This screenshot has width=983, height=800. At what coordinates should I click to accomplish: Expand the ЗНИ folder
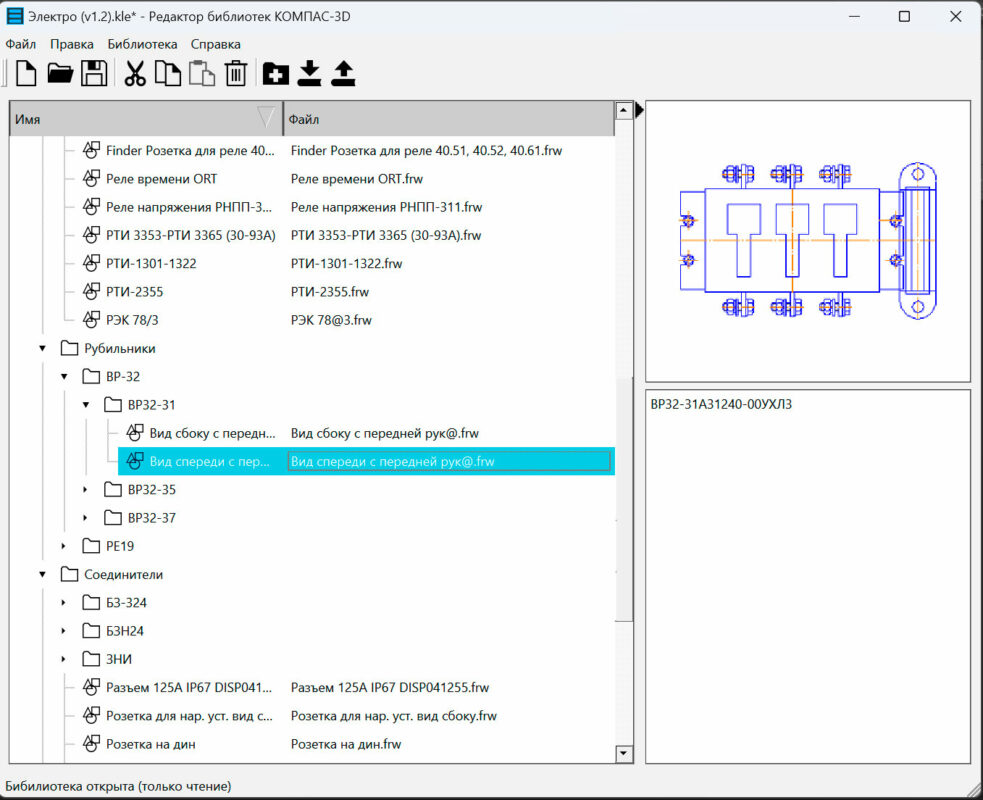[64, 659]
